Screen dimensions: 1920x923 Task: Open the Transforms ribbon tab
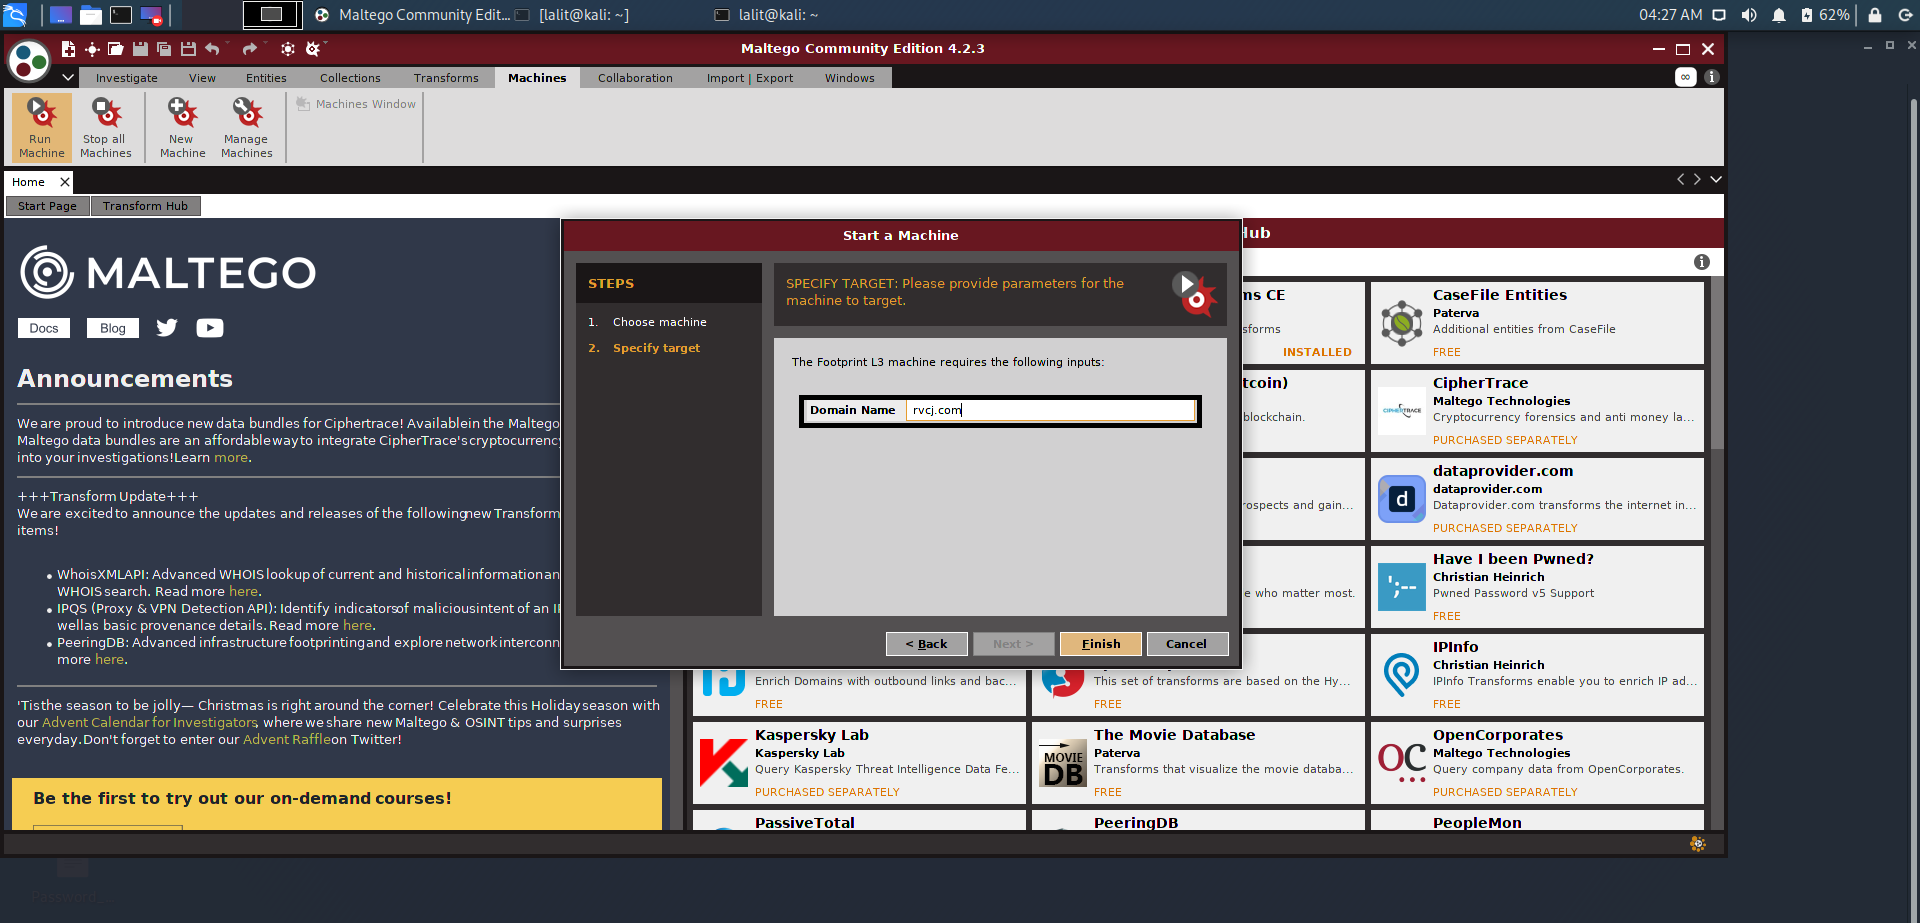pos(446,78)
